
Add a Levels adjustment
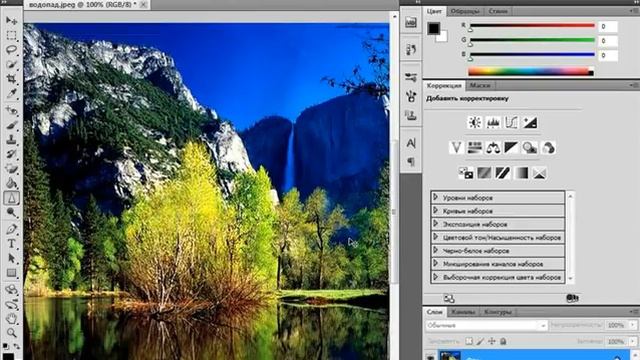493,122
